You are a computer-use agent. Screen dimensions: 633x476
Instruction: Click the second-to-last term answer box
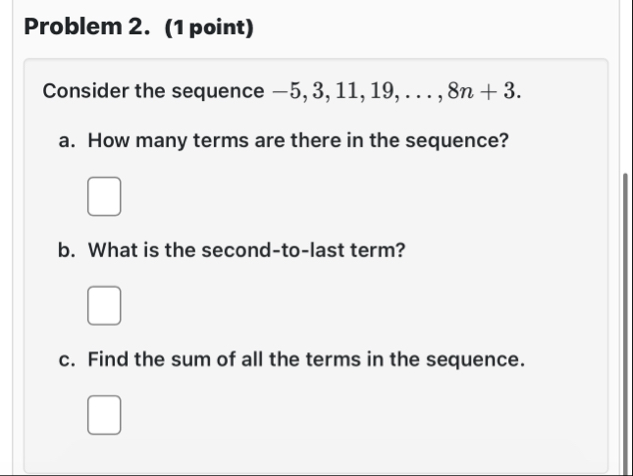[104, 306]
